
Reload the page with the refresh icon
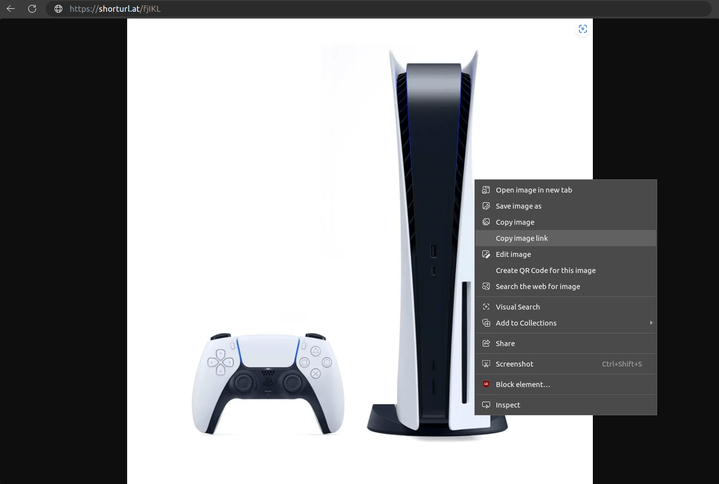32,9
